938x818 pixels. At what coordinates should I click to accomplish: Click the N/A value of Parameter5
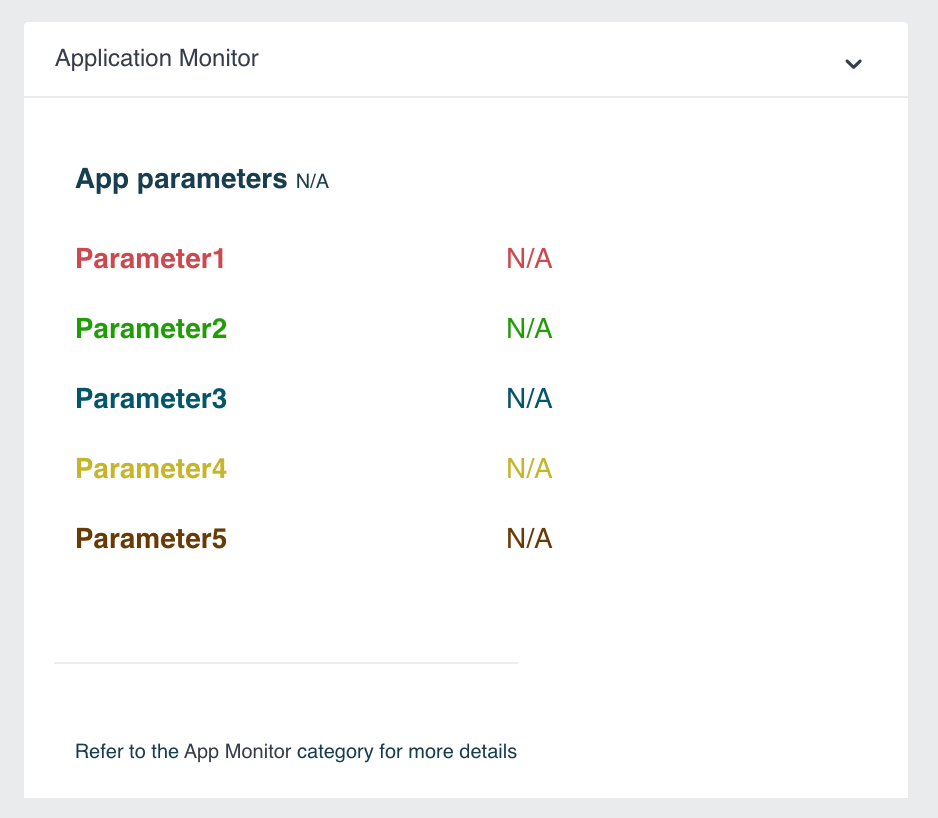(x=529, y=539)
